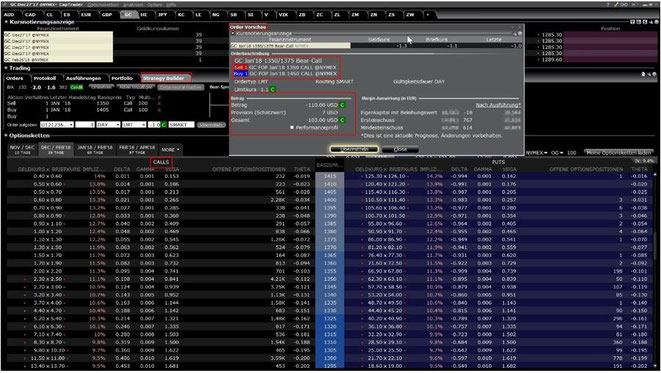Image resolution: width=661 pixels, height=373 pixels.
Task: Click the quantity input field in order row
Action: pos(85,125)
